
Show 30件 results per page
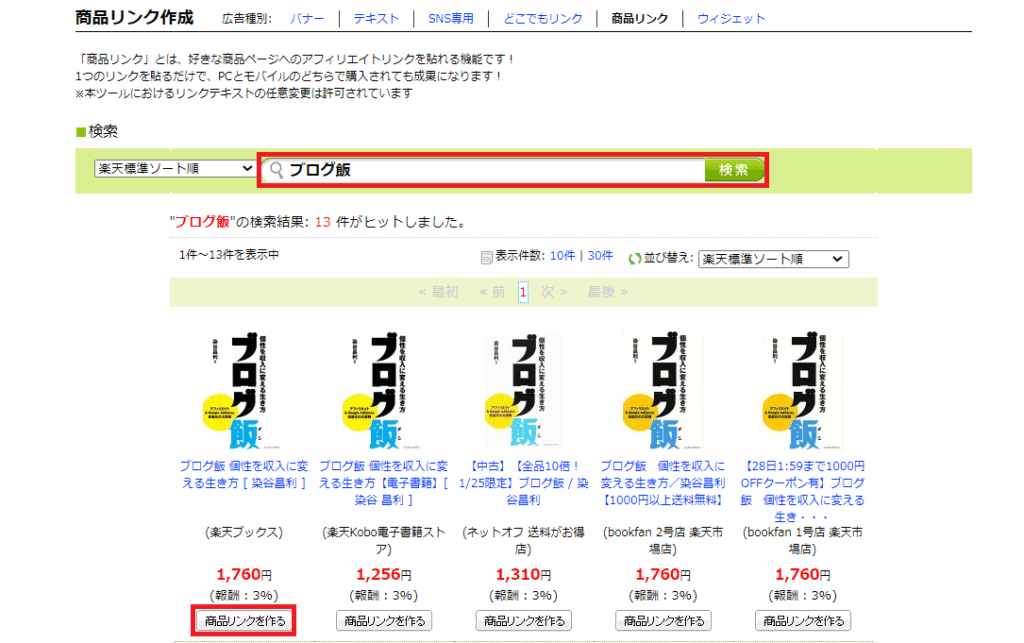pyautogui.click(x=600, y=256)
